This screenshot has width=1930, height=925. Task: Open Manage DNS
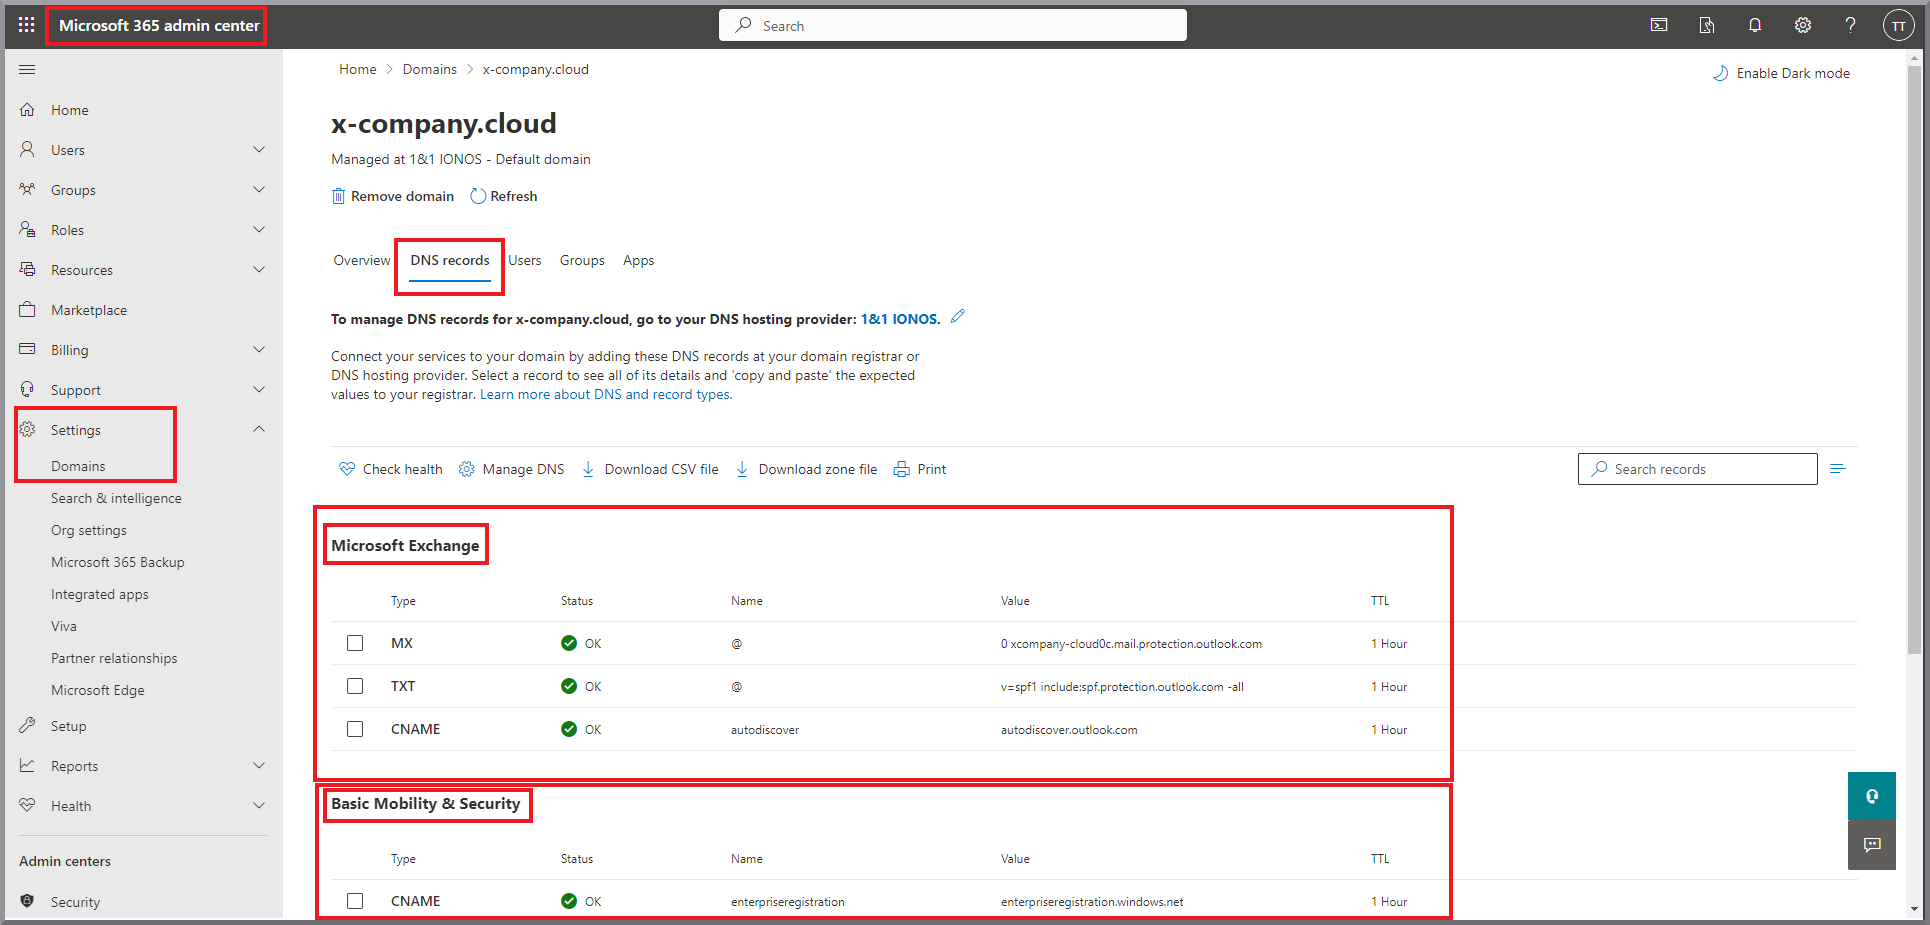511,469
